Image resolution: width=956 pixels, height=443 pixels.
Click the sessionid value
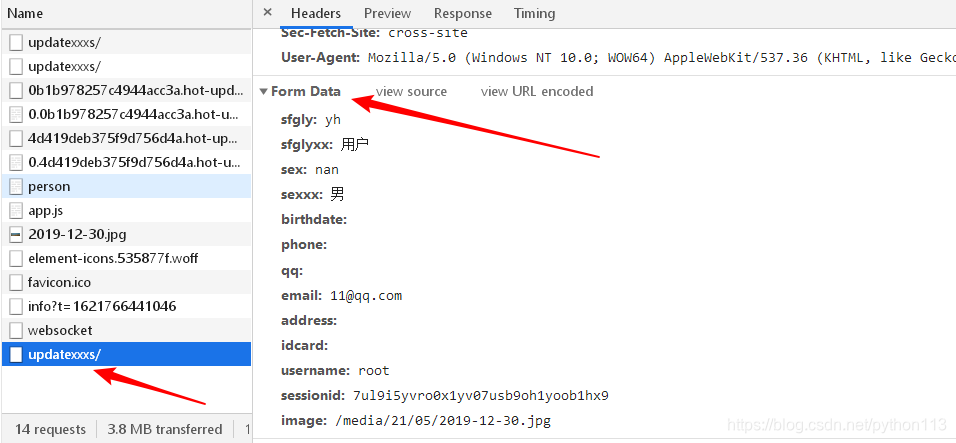coord(480,396)
